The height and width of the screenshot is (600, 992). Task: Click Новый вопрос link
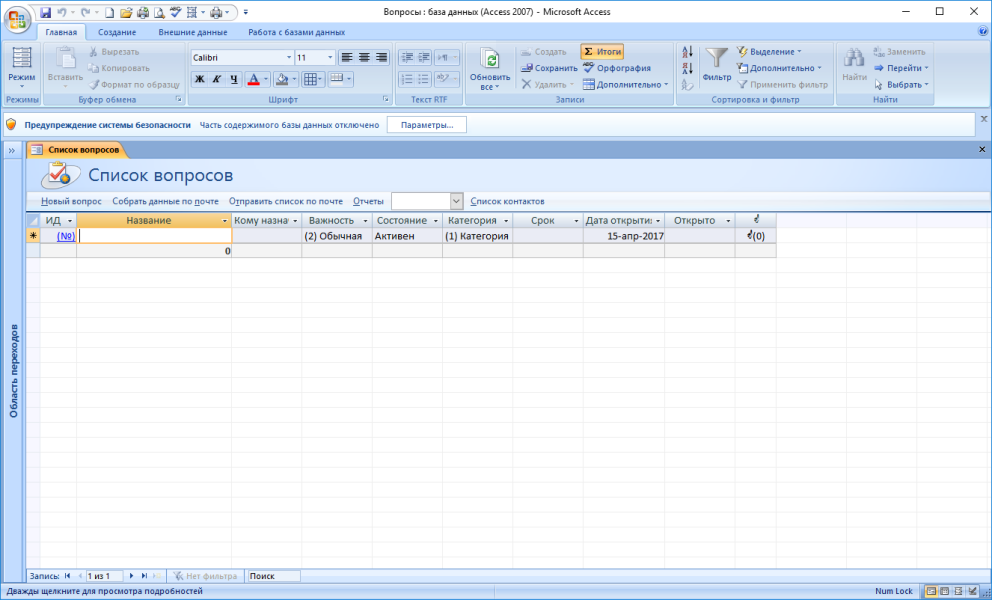click(x=71, y=201)
